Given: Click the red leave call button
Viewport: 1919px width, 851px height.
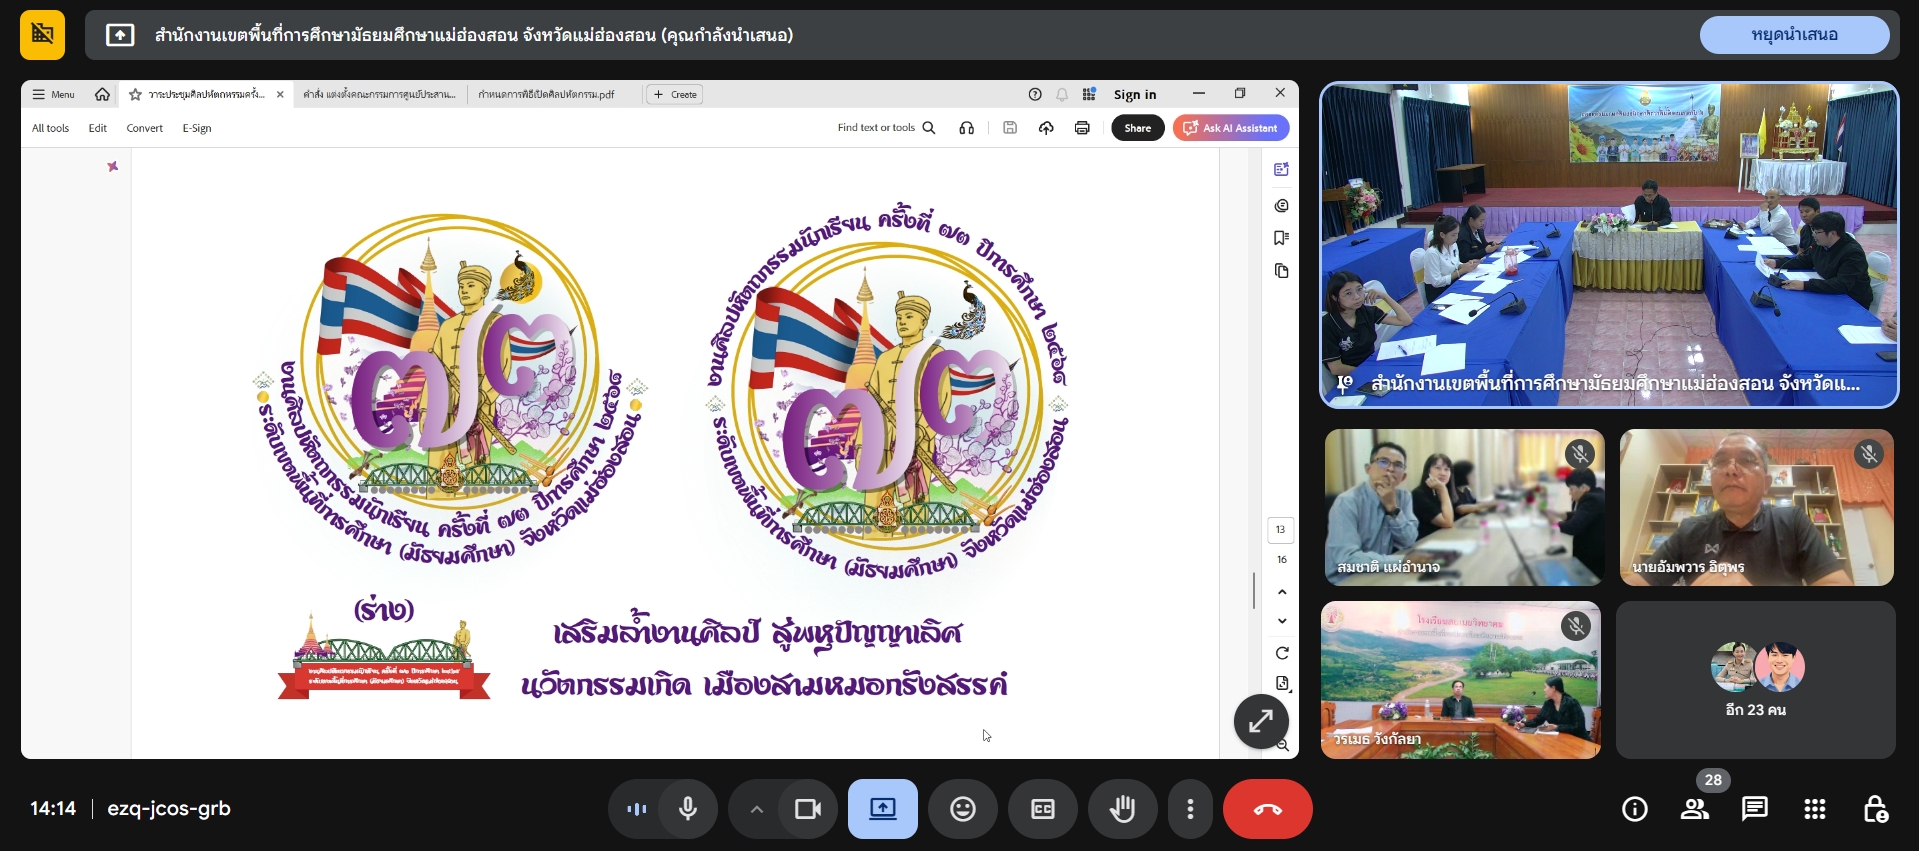Looking at the screenshot, I should (x=1267, y=809).
